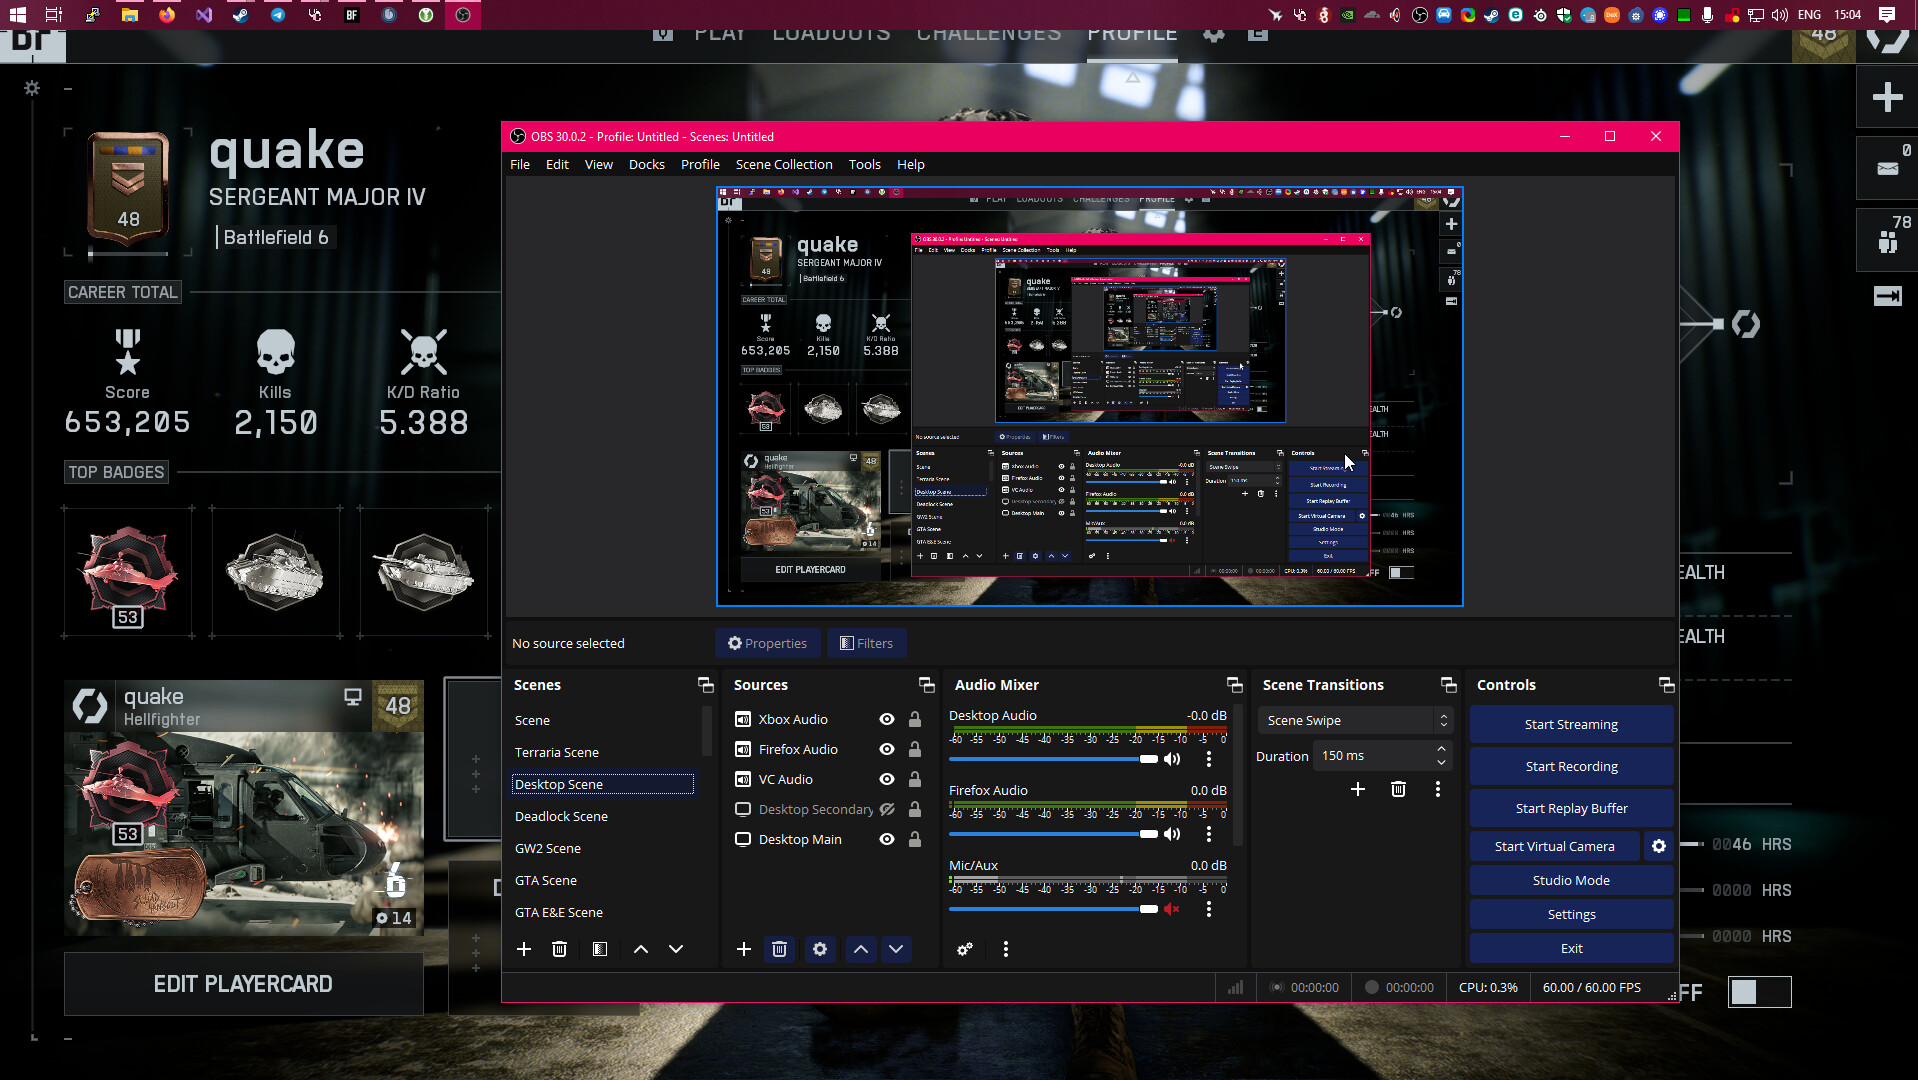Open the Scene Collection menu
Image resolution: width=1918 pixels, height=1080 pixels.
[x=783, y=164]
